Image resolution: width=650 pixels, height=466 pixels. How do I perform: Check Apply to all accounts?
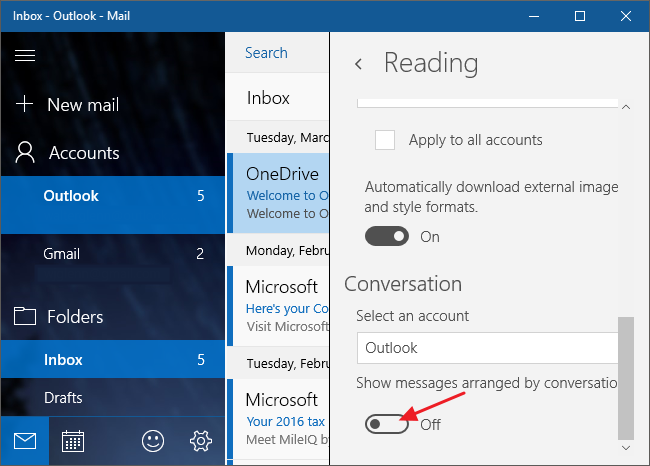(385, 140)
